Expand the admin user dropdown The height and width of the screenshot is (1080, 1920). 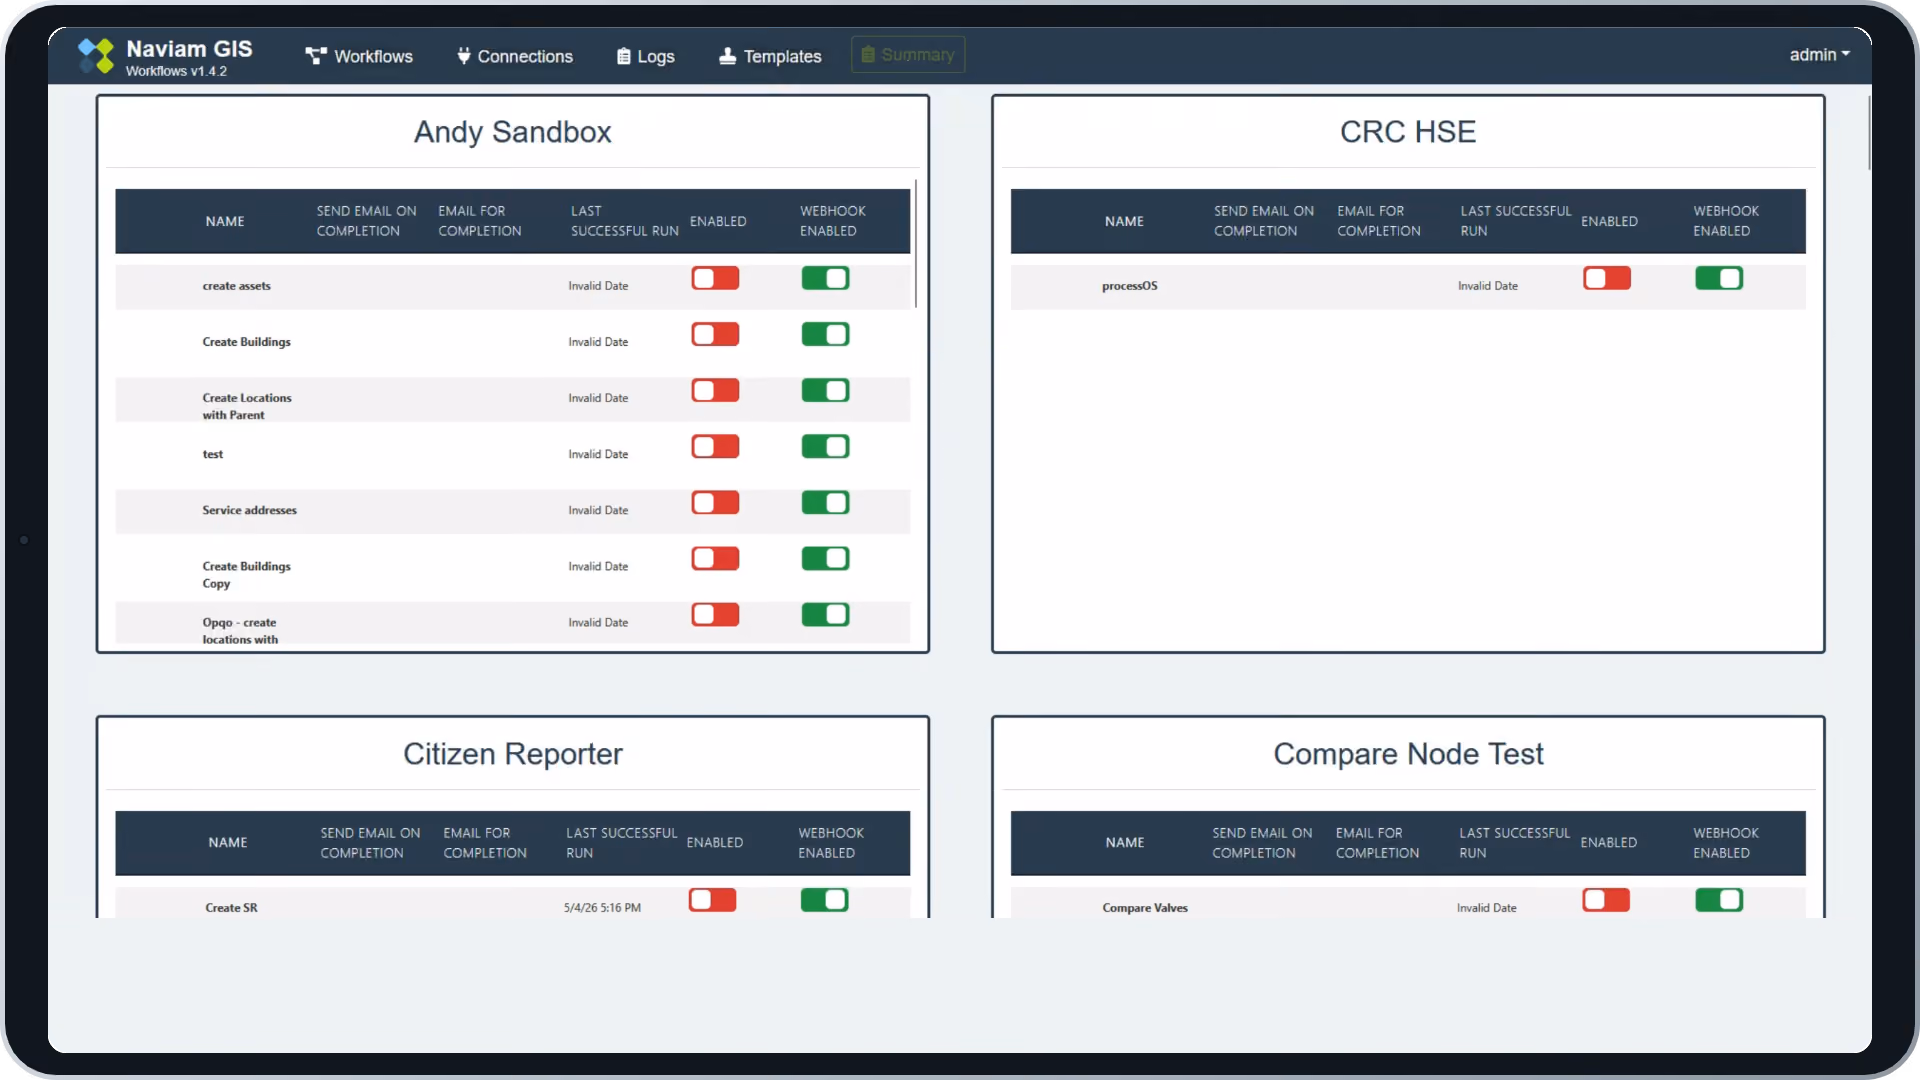coord(1819,55)
